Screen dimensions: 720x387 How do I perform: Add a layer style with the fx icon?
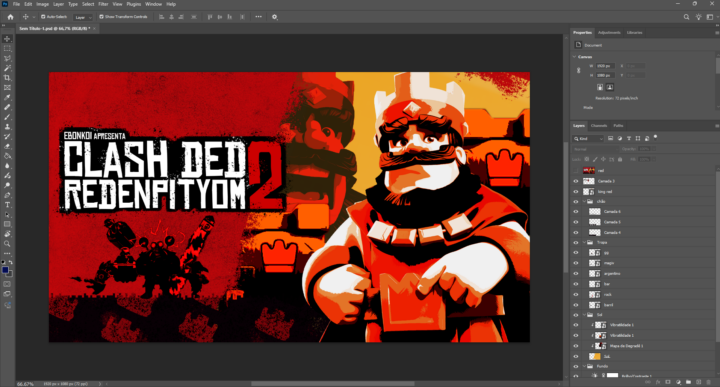coord(658,382)
